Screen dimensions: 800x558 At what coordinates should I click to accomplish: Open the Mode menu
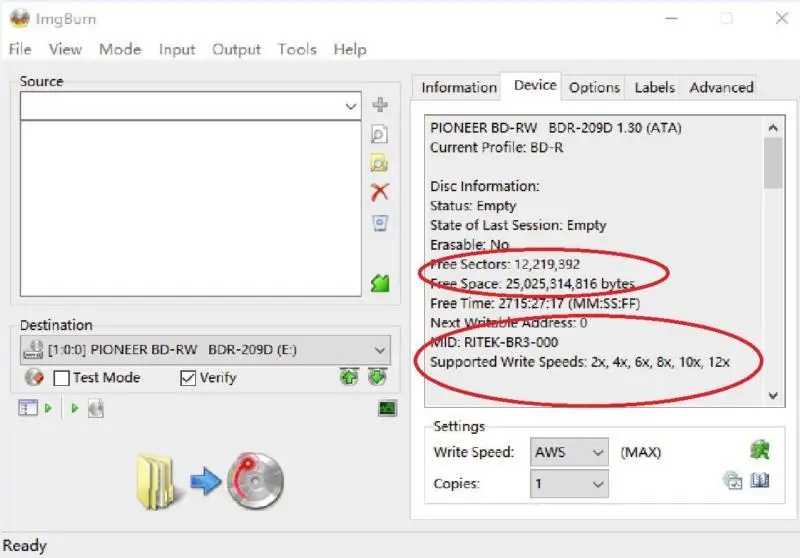120,49
